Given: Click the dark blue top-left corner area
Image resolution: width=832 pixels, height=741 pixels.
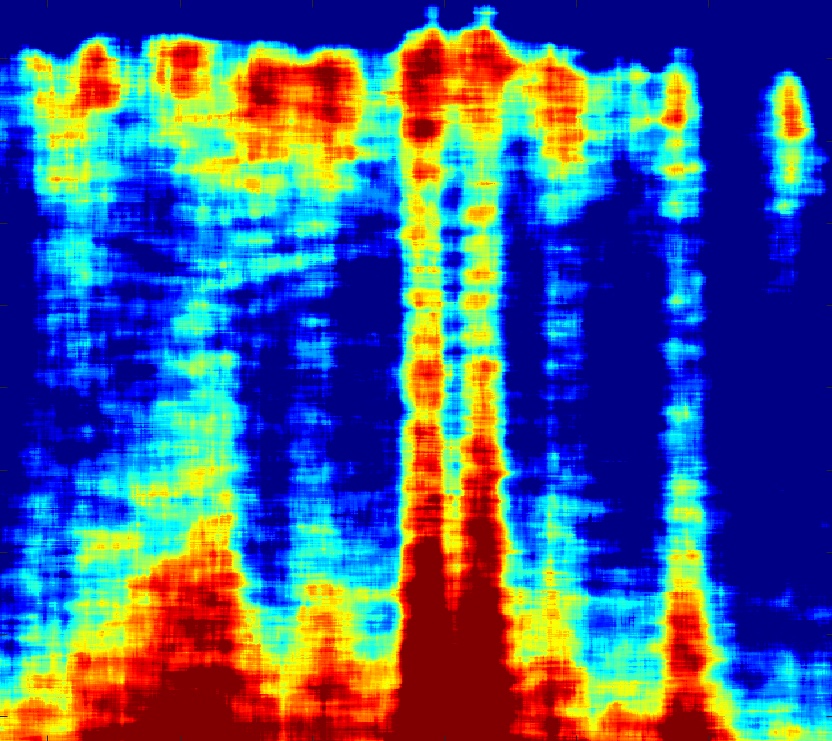Looking at the screenshot, I should point(20,20).
